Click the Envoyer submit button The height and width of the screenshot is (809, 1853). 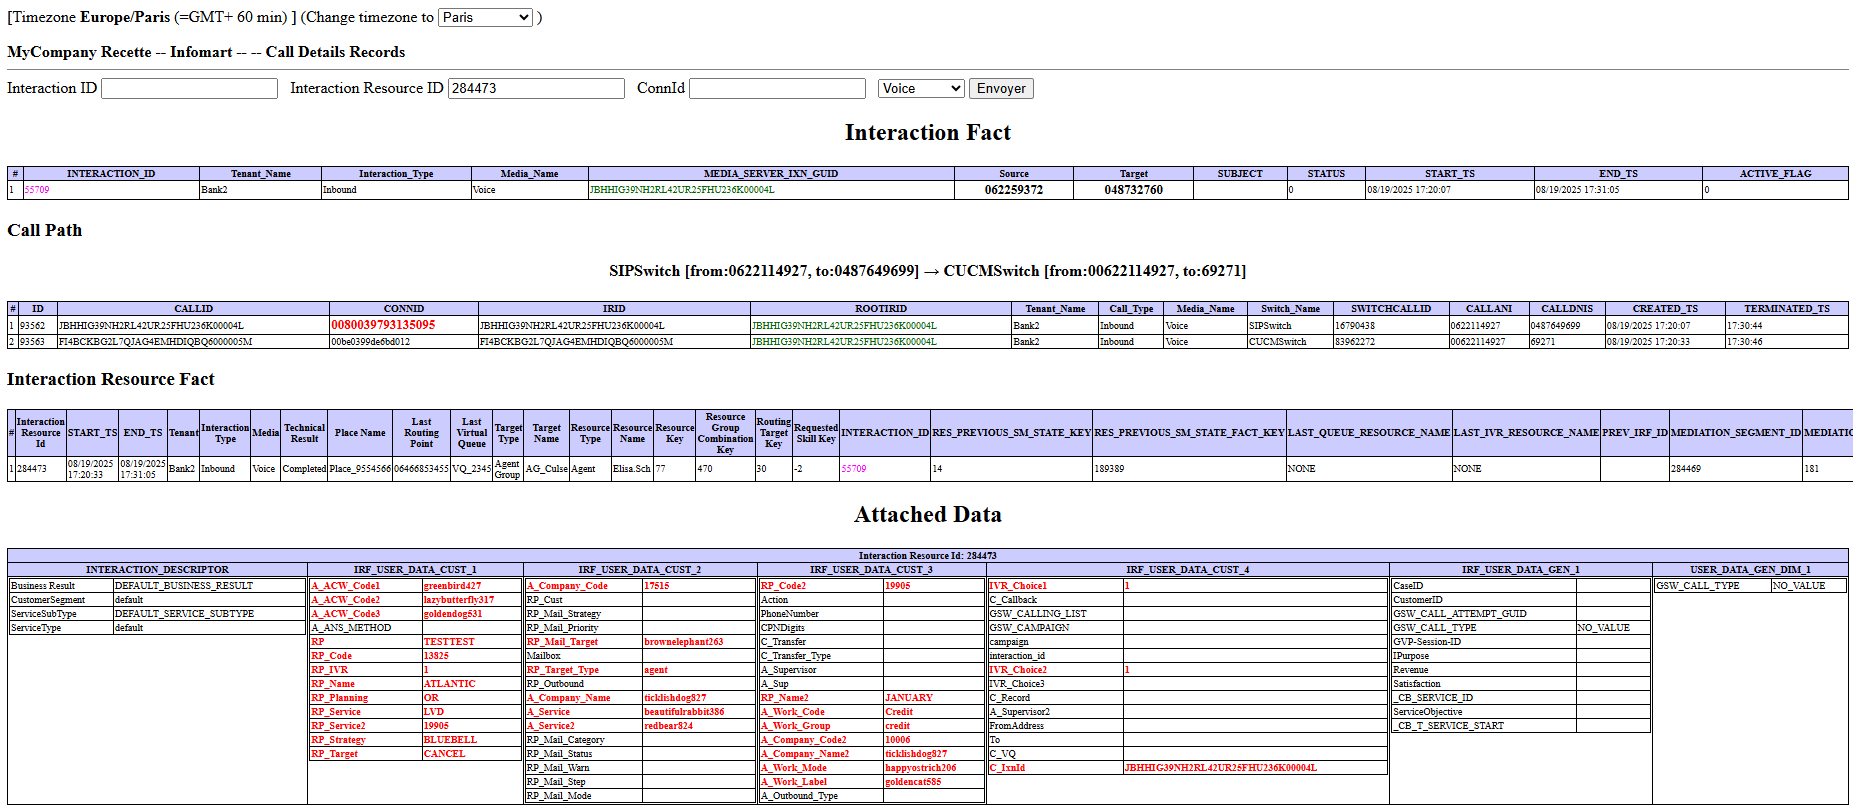1001,88
